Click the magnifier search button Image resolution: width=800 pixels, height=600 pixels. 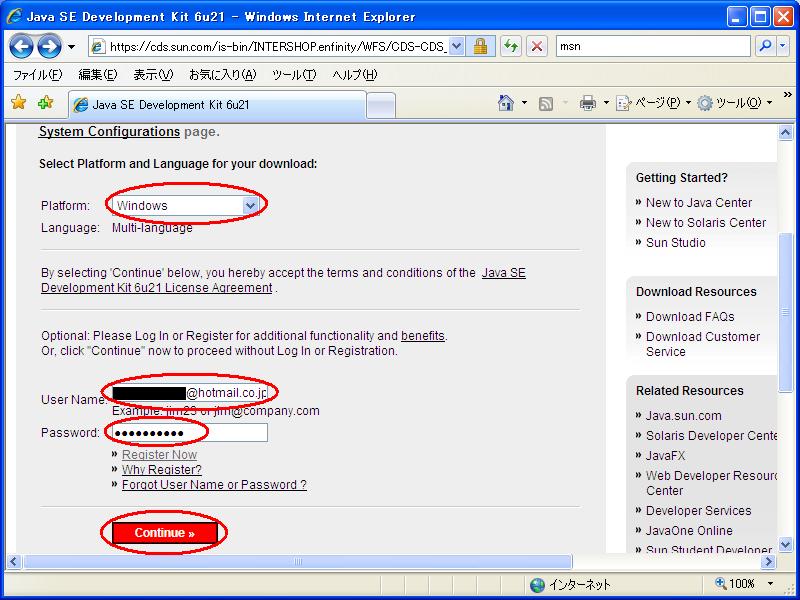point(765,46)
